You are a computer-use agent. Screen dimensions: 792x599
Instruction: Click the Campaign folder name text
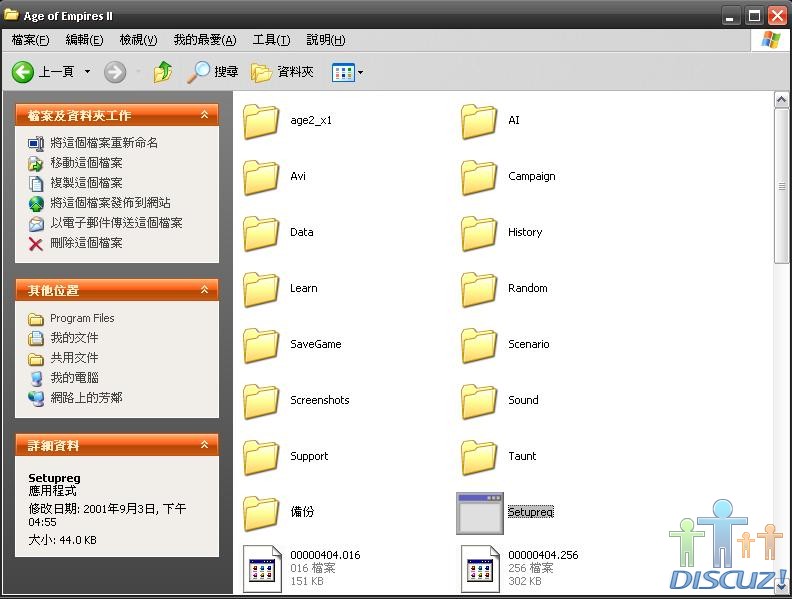pos(531,176)
